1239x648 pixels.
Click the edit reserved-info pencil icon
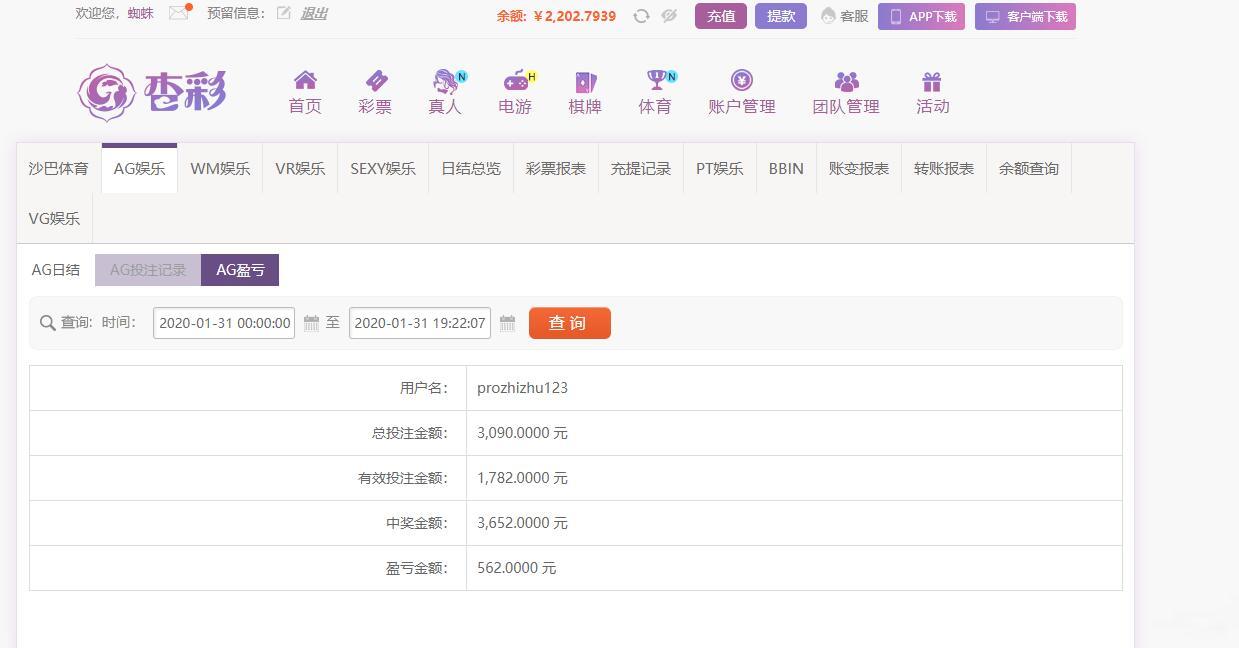point(284,13)
